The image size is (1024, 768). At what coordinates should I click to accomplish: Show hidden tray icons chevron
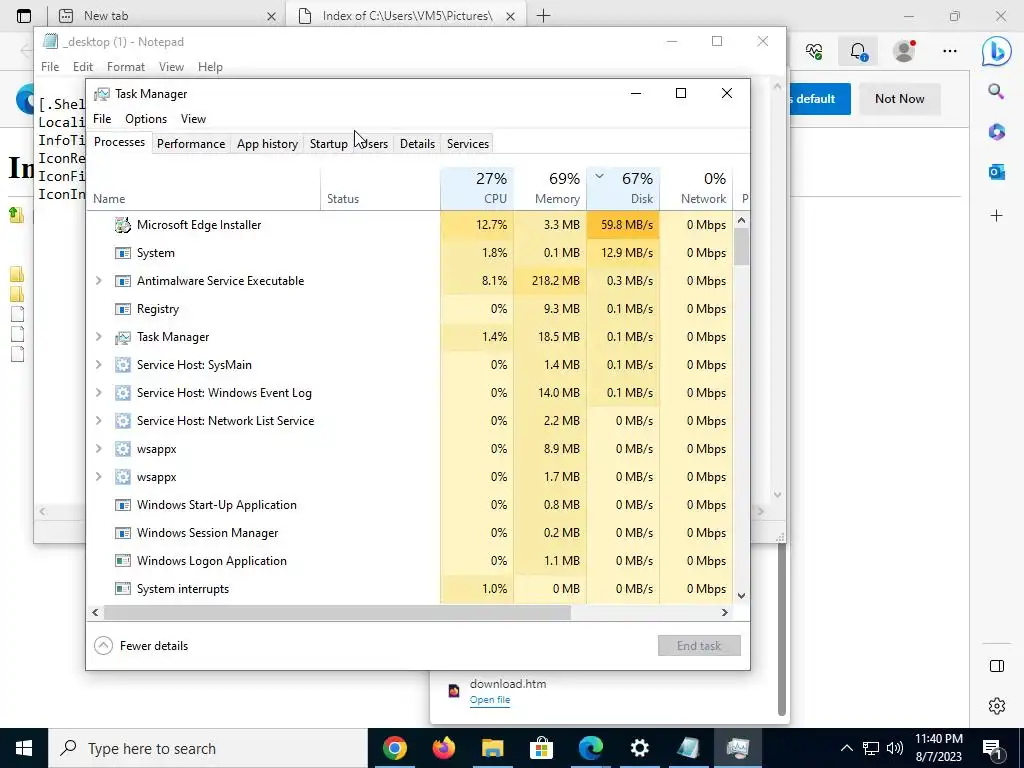pos(846,748)
